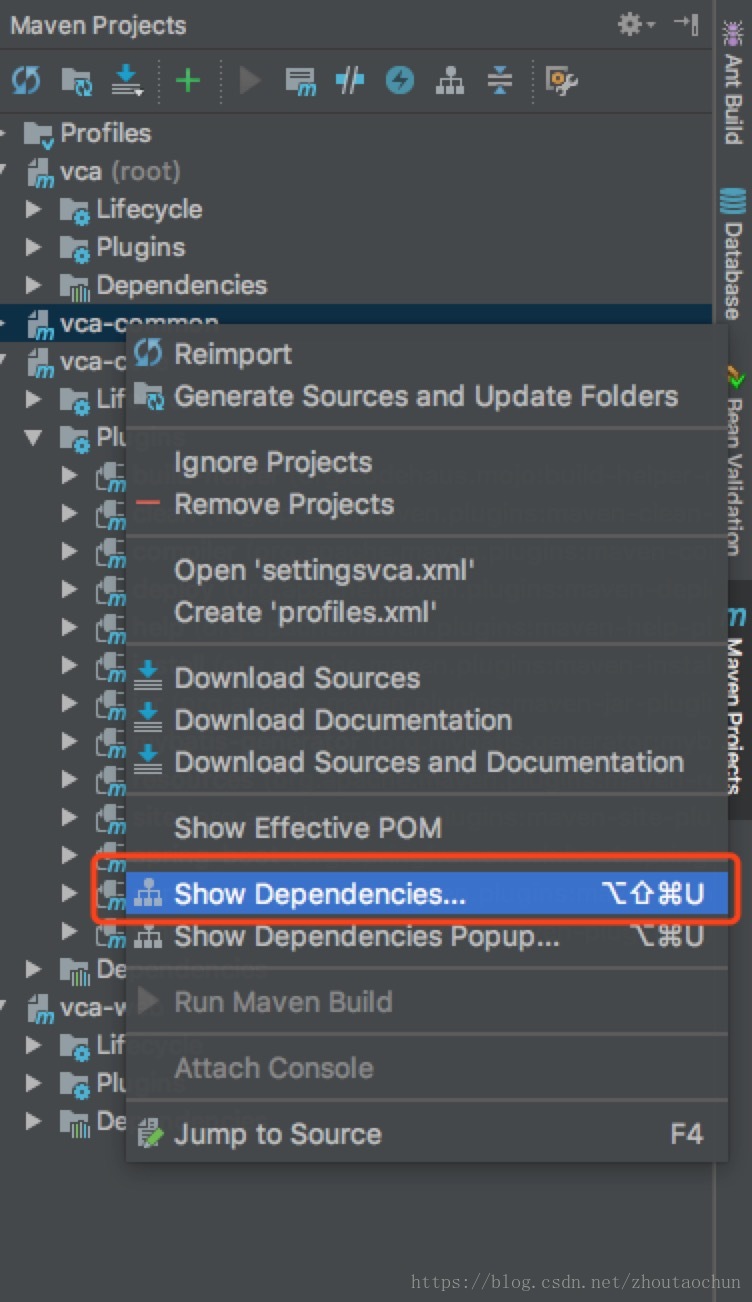The image size is (752, 1302).
Task: Click Reimport icon in context menu
Action: (x=148, y=353)
